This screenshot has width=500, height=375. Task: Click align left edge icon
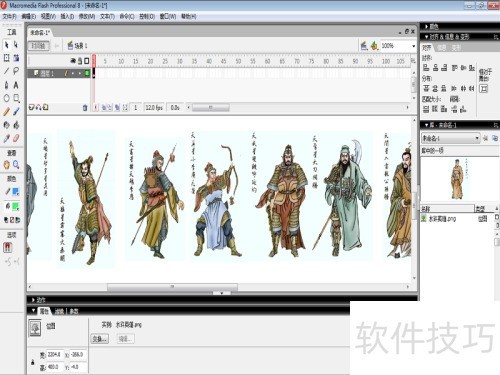pos(426,68)
